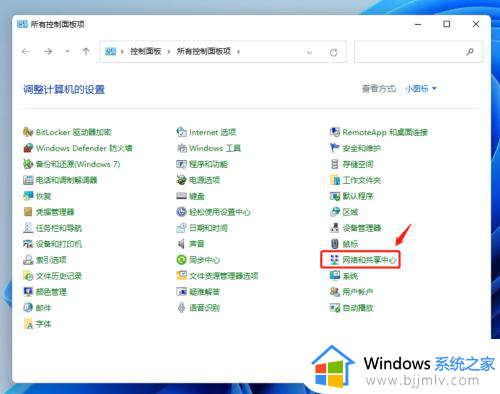Viewport: 500px width, 394px height.
Task: Click the 鼠标 mouse icon
Action: tap(335, 244)
